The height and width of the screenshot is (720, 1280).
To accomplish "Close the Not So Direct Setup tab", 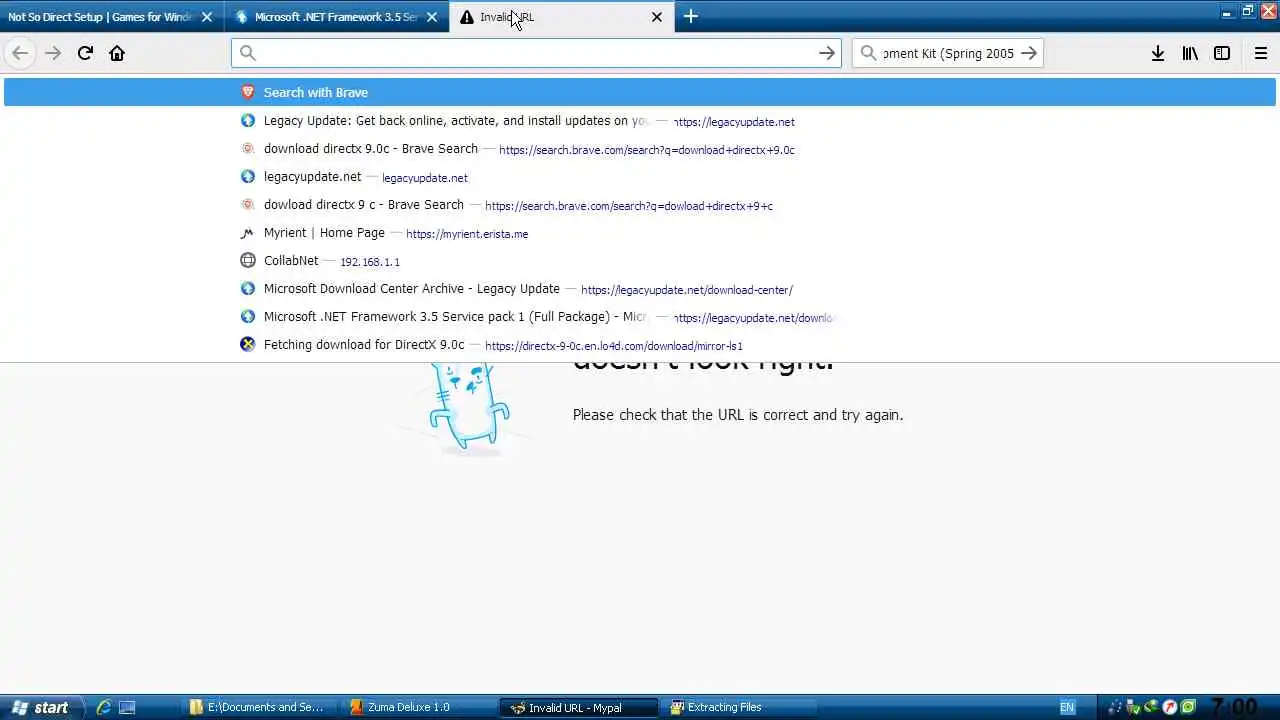I will pos(207,17).
